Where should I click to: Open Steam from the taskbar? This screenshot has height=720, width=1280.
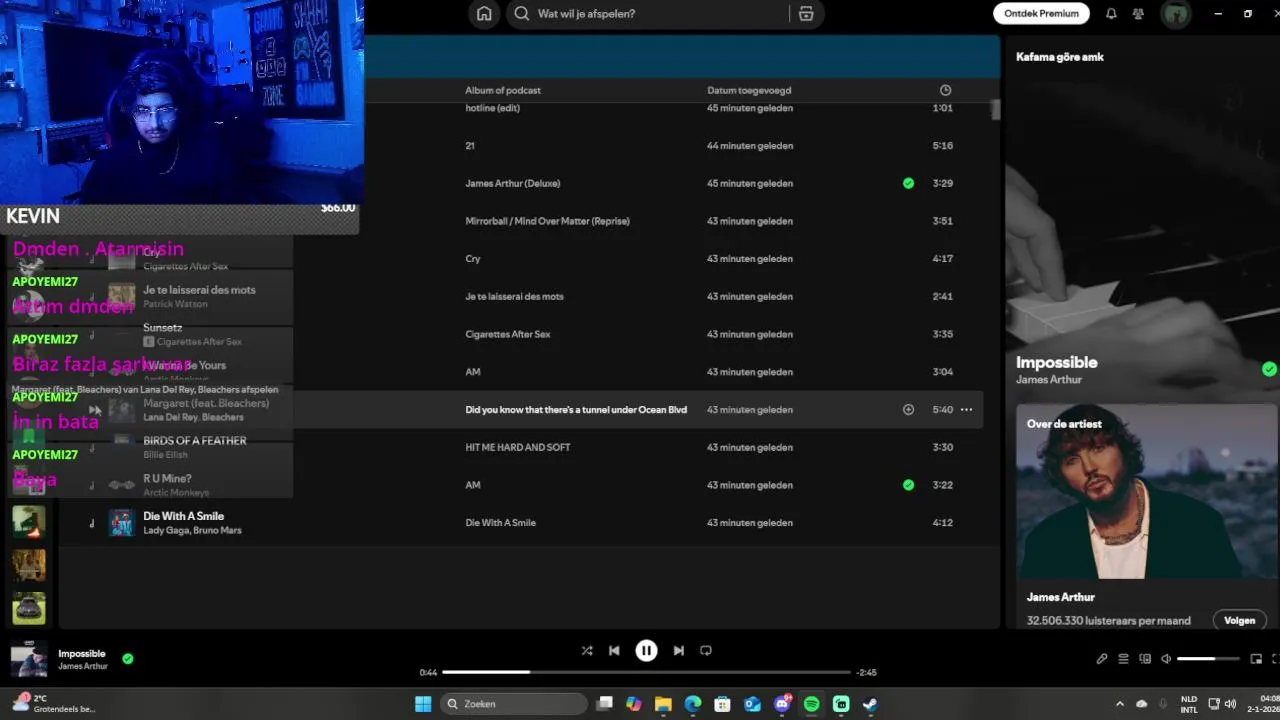pos(870,704)
